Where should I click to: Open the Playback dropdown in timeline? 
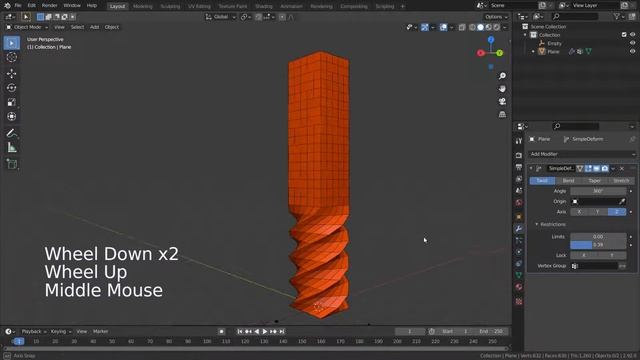[x=33, y=331]
